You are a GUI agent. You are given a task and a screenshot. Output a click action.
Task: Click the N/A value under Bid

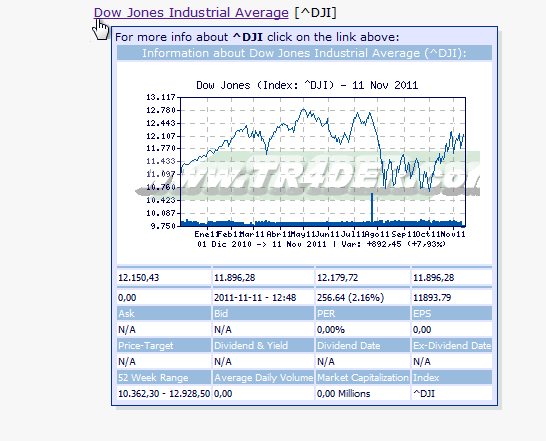pos(263,330)
